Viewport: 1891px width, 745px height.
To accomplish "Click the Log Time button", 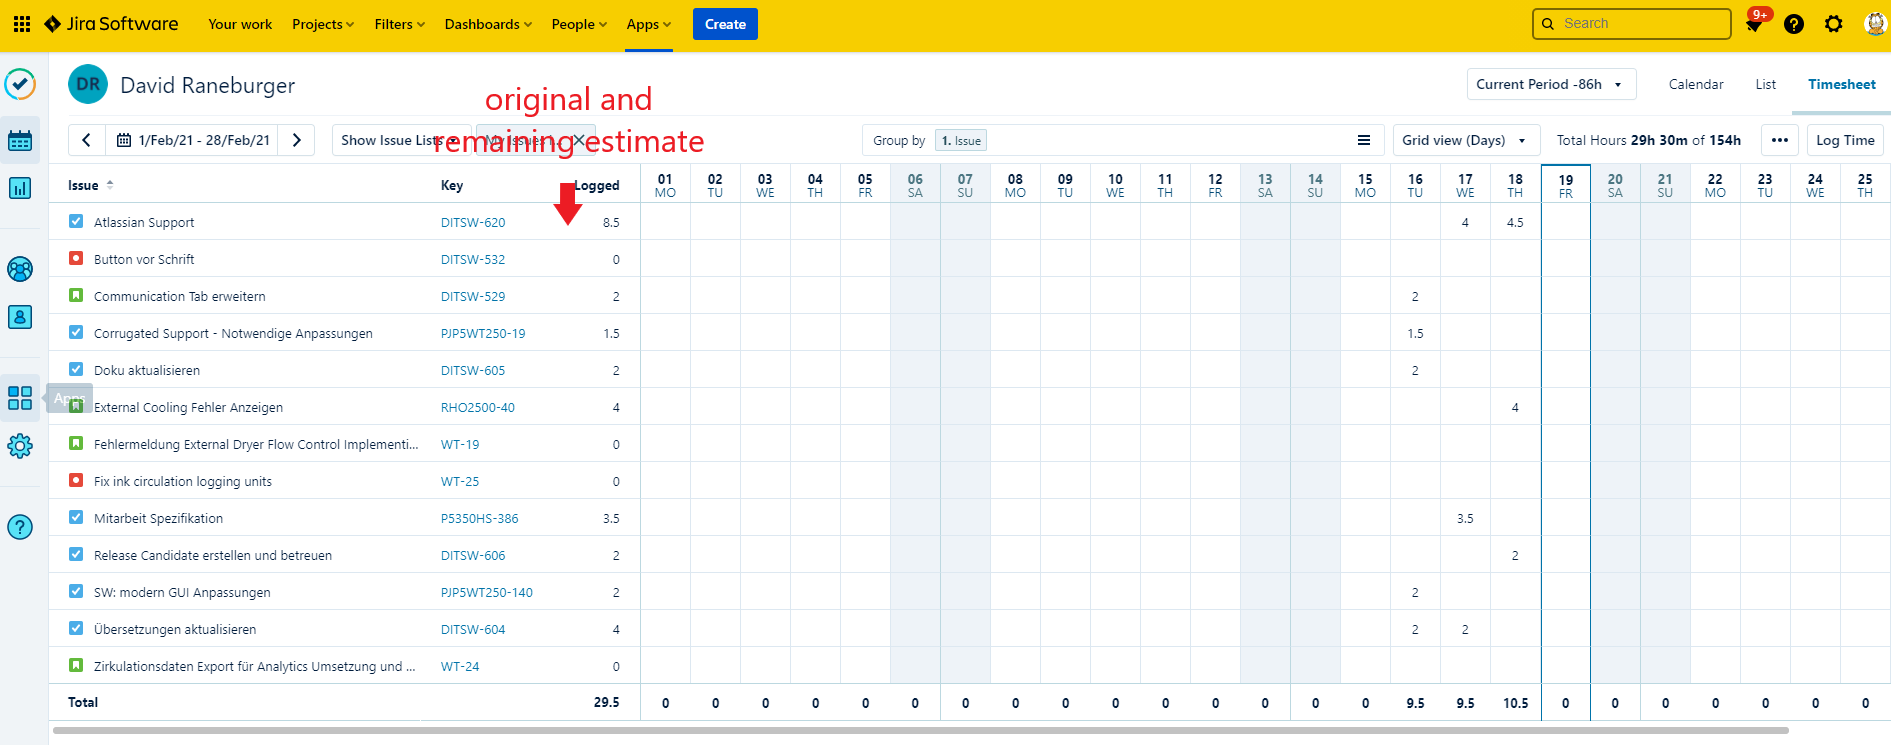I will (x=1845, y=140).
